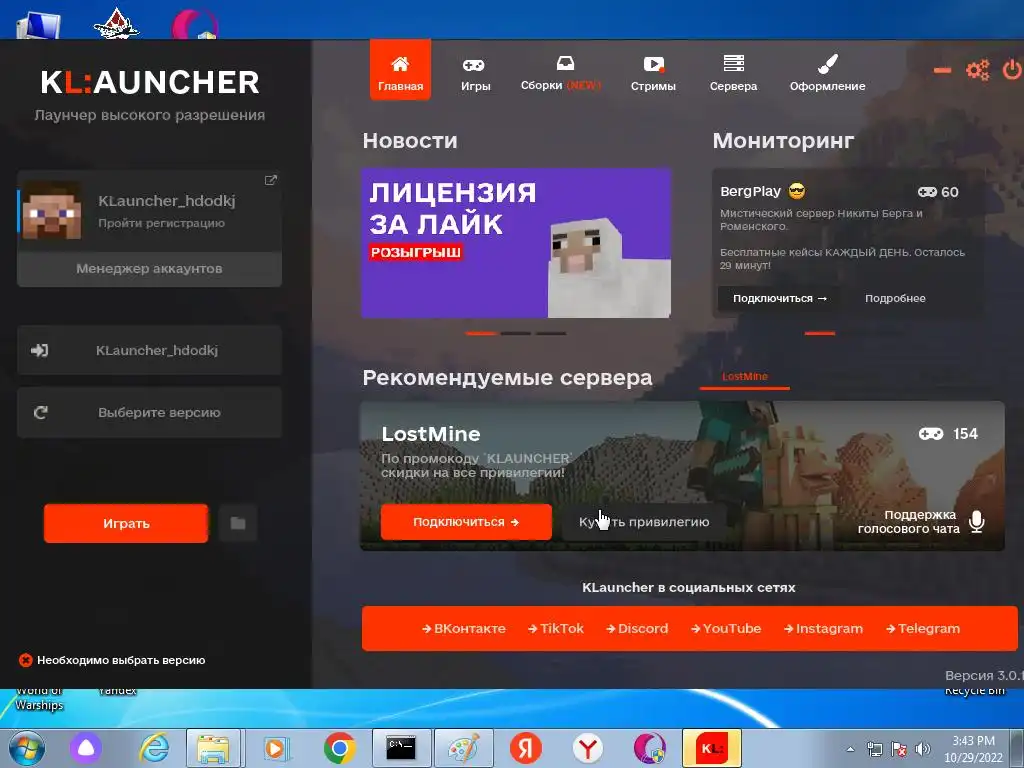This screenshot has height=768, width=1024.
Task: Click the power off icon
Action: pos(1012,69)
